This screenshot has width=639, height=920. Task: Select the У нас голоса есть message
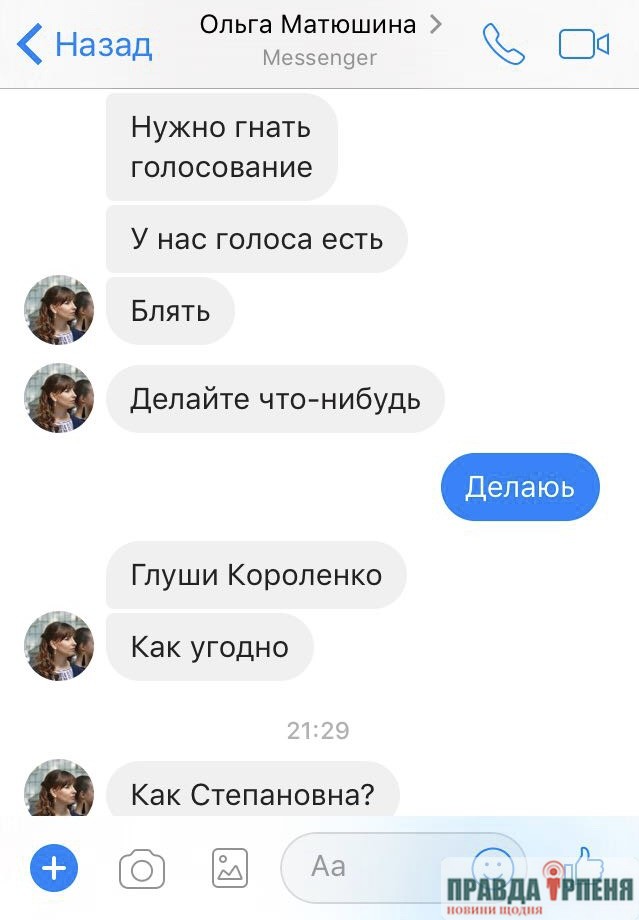click(257, 239)
